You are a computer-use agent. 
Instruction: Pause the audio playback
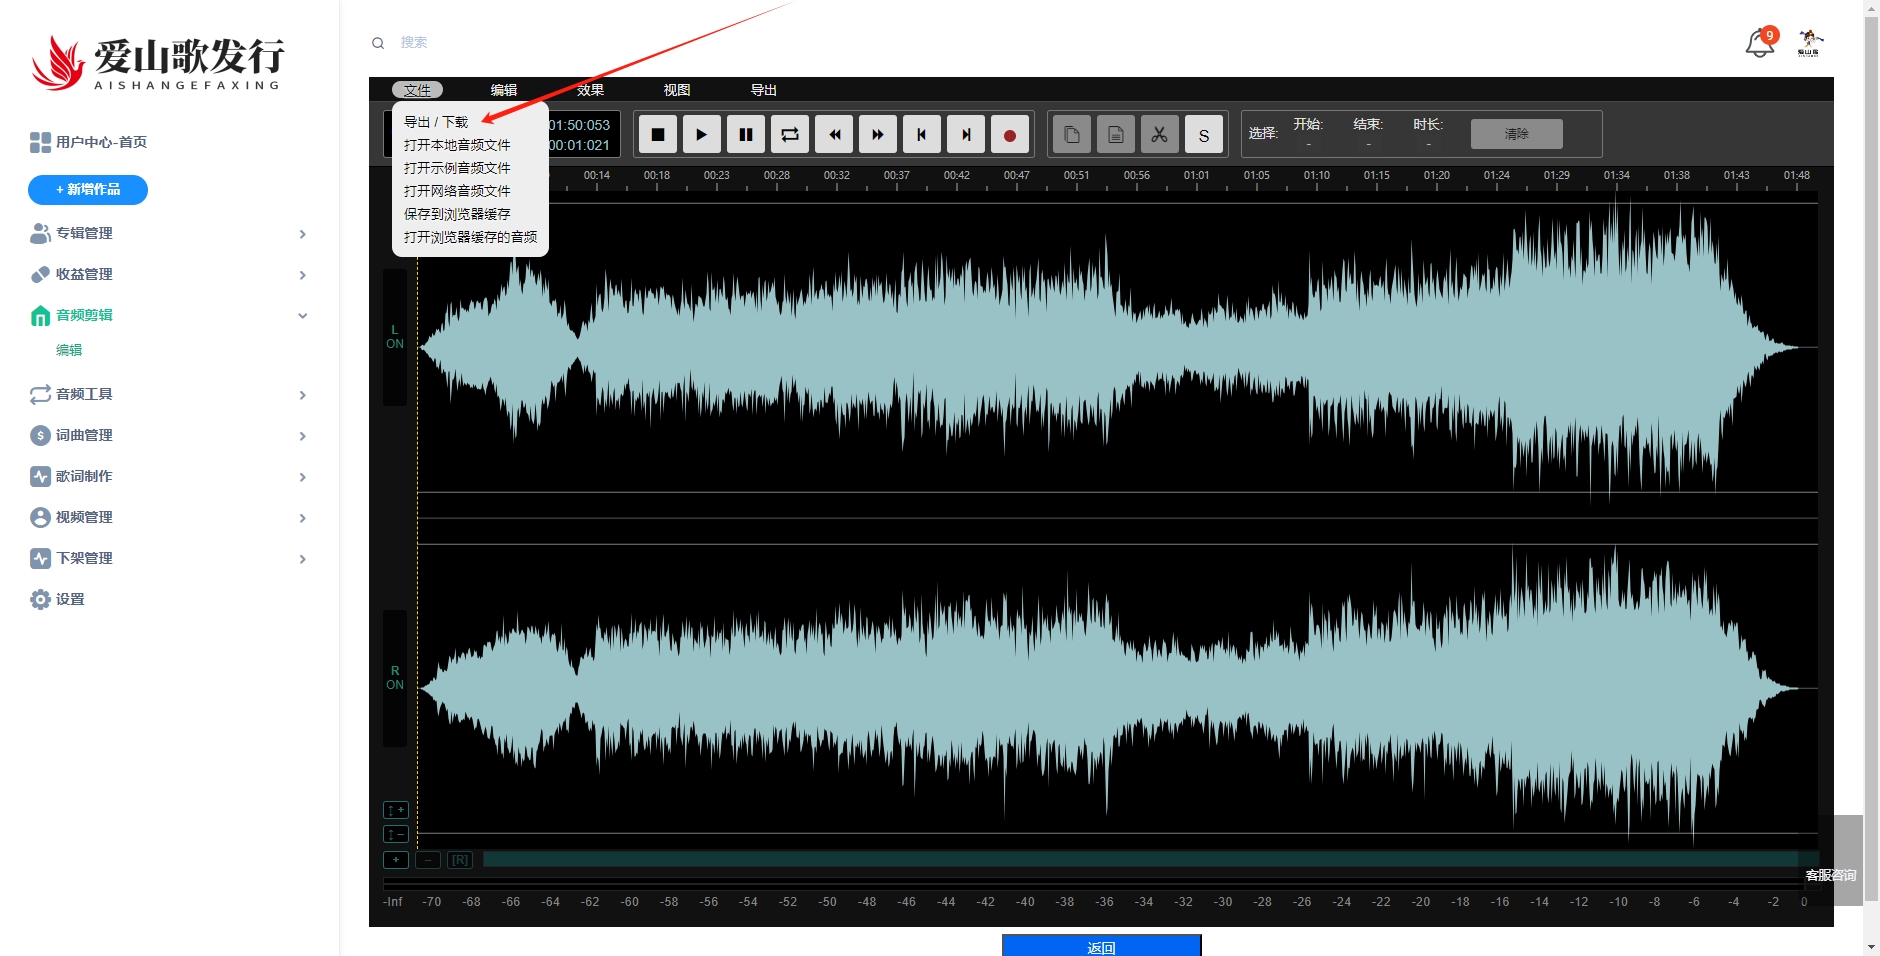click(746, 135)
